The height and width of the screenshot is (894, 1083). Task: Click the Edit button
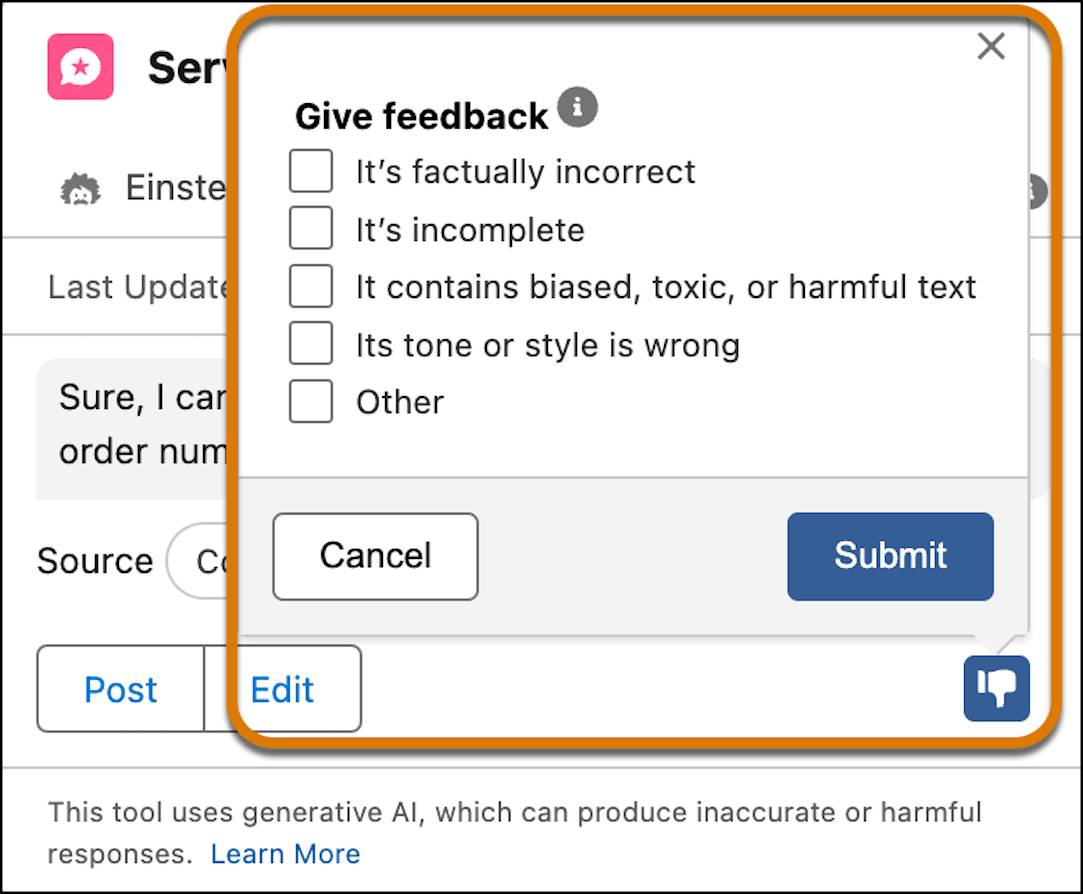(282, 689)
